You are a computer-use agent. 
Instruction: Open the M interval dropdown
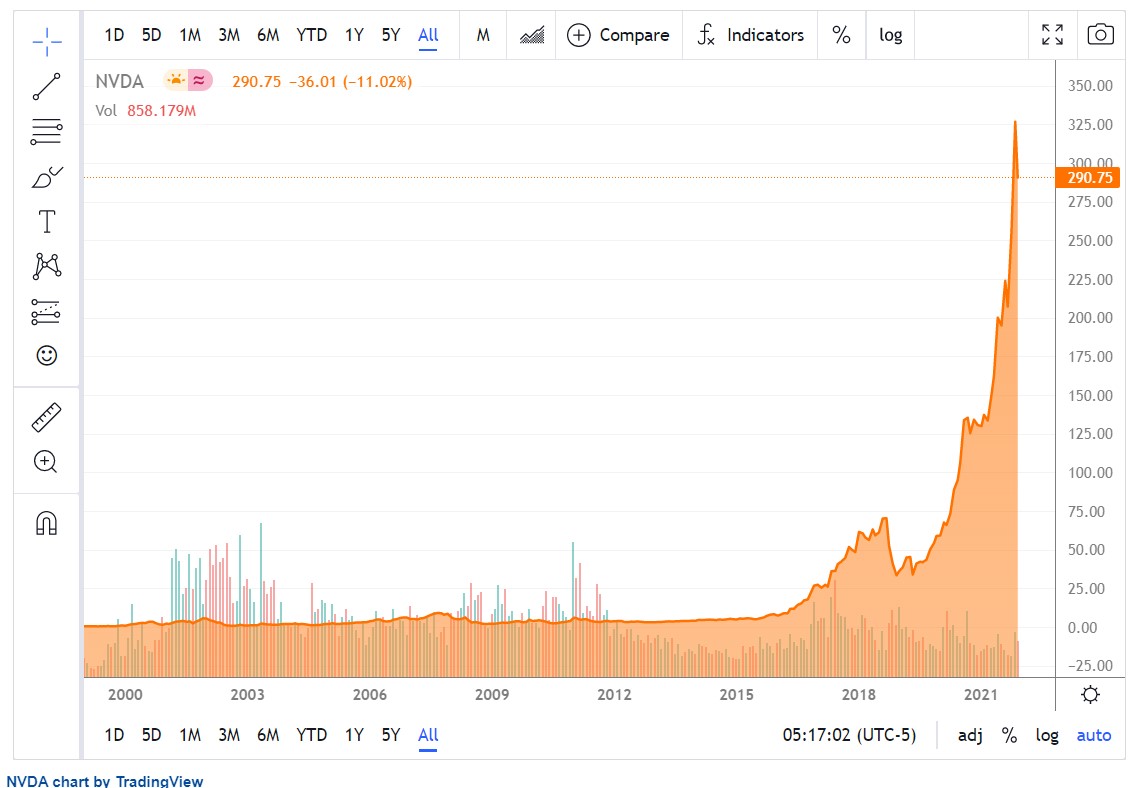point(483,35)
